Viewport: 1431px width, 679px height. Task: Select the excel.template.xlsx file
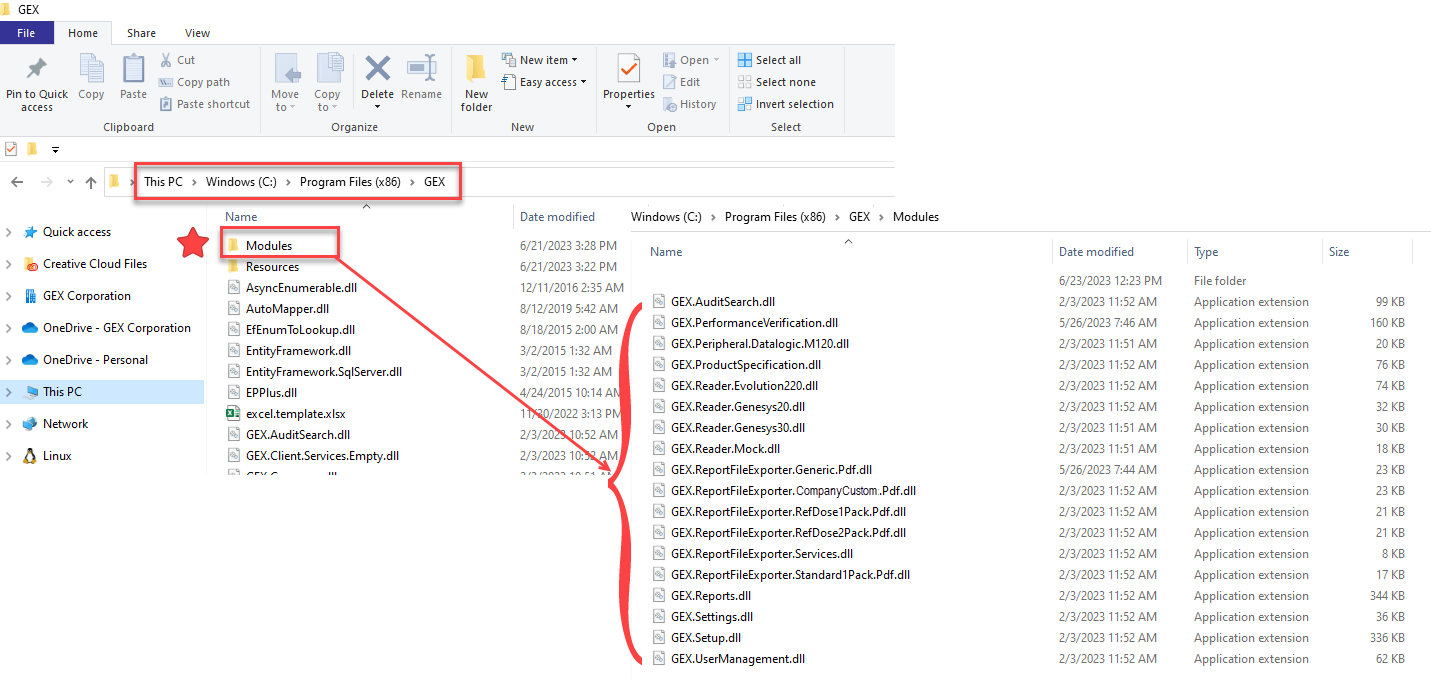pyautogui.click(x=295, y=414)
